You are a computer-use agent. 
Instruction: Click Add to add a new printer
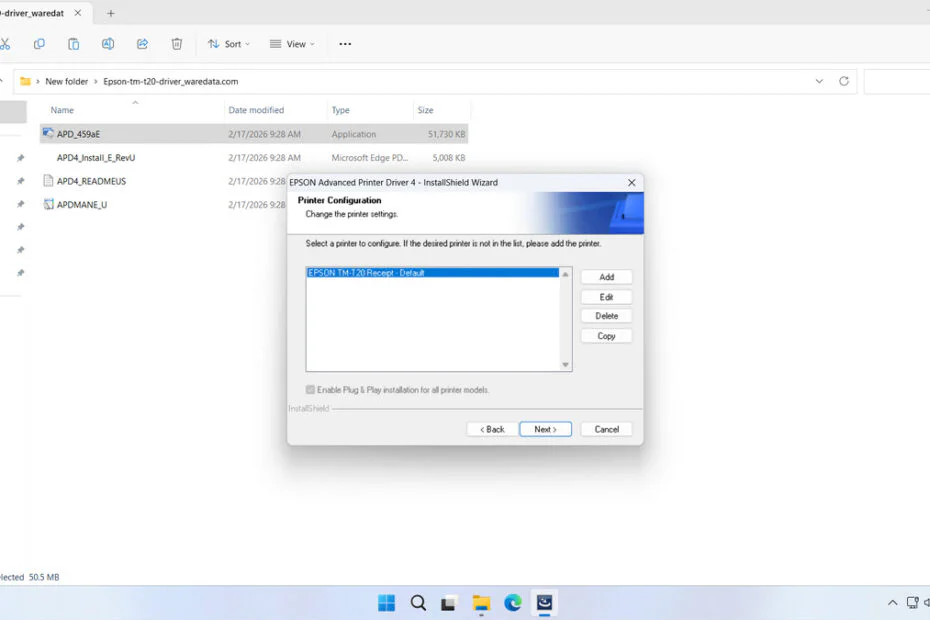click(606, 277)
